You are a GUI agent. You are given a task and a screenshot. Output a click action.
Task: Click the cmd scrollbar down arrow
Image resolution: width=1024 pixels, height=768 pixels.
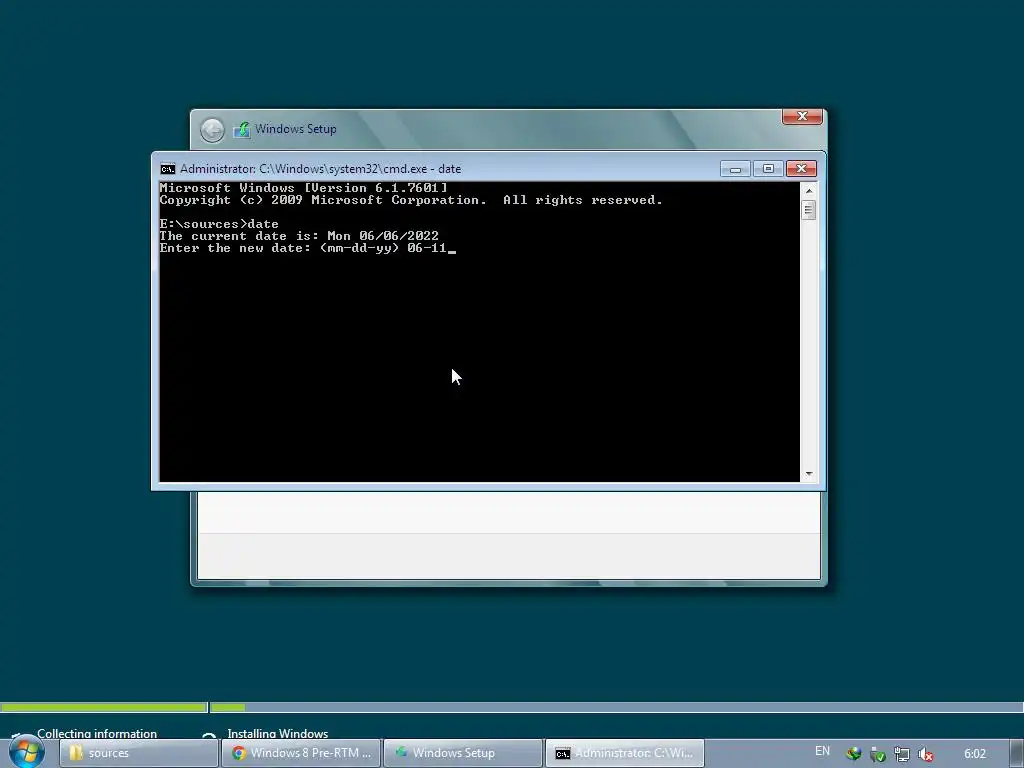click(x=809, y=474)
